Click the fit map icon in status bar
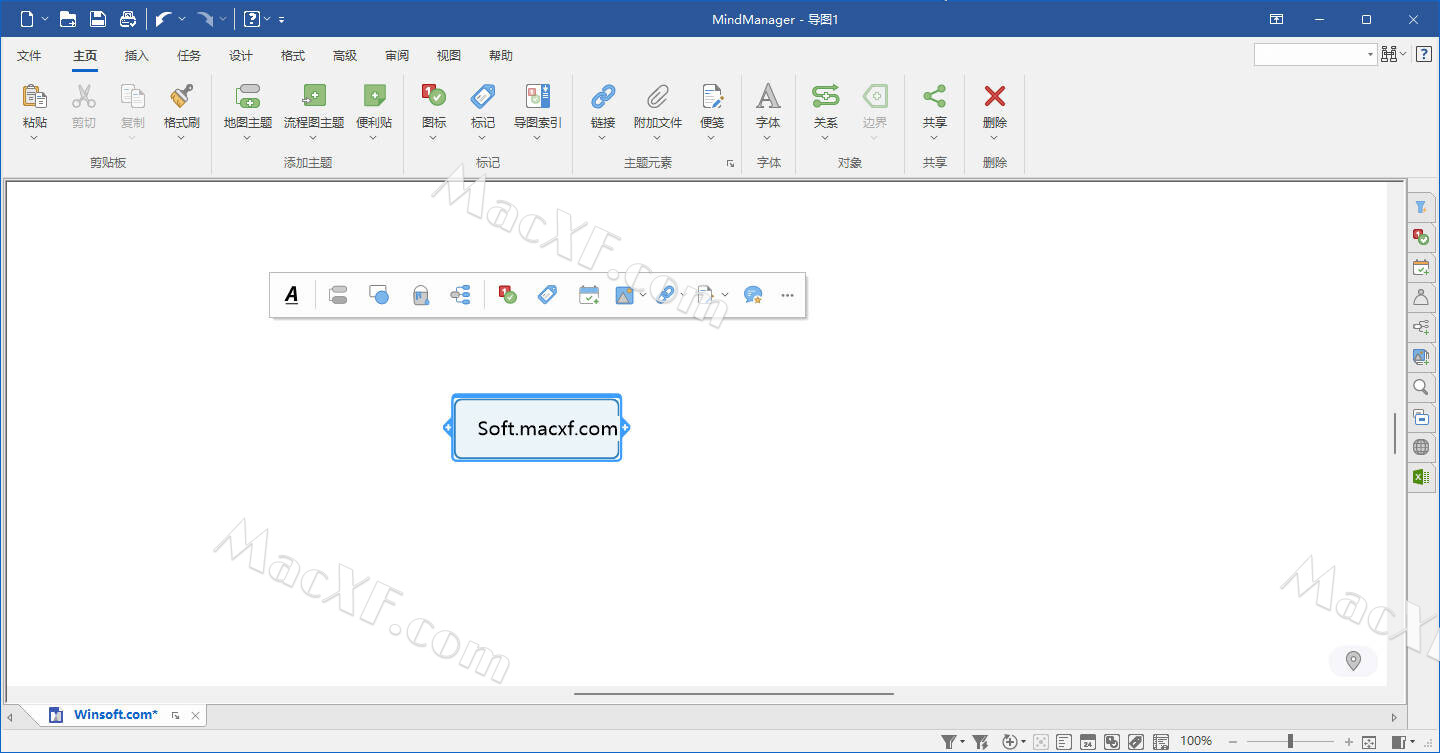Image resolution: width=1440 pixels, height=753 pixels. (x=1369, y=742)
